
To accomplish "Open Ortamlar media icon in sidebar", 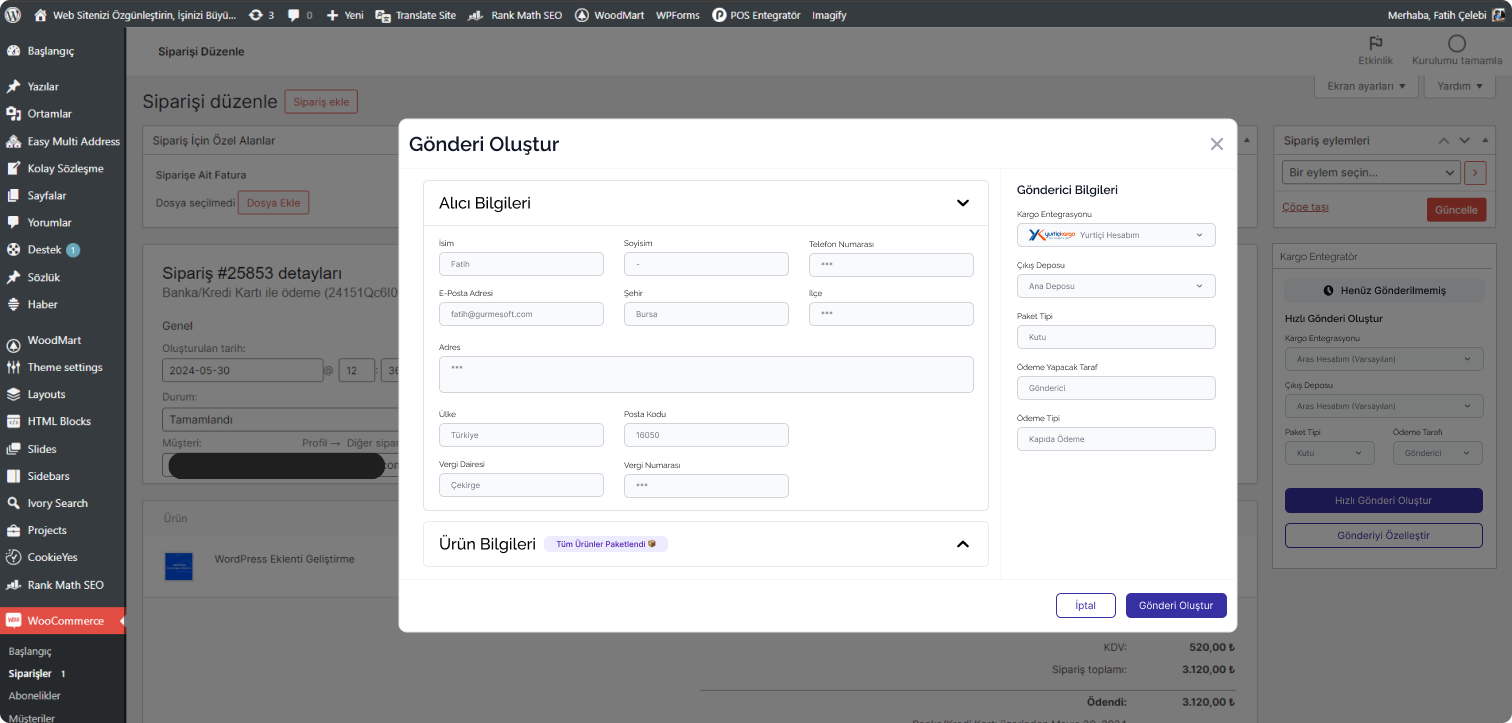I will click(14, 114).
